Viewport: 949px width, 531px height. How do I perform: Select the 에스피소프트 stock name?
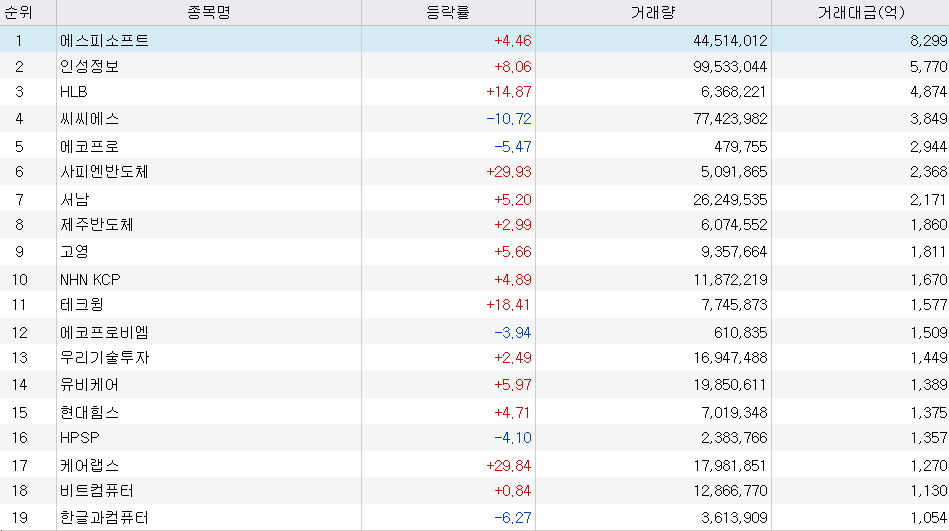104,41
